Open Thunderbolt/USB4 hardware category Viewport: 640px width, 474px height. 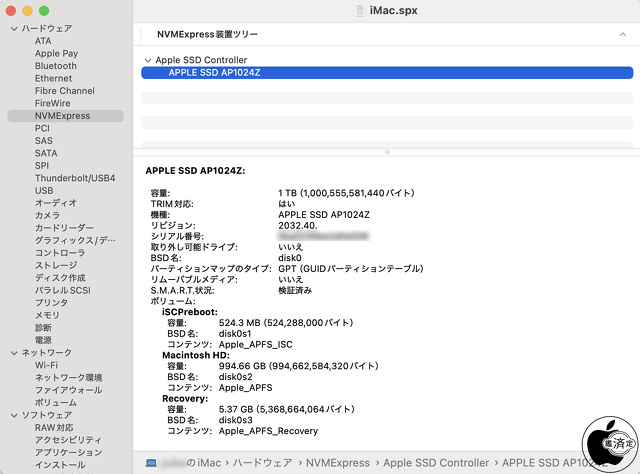75,178
